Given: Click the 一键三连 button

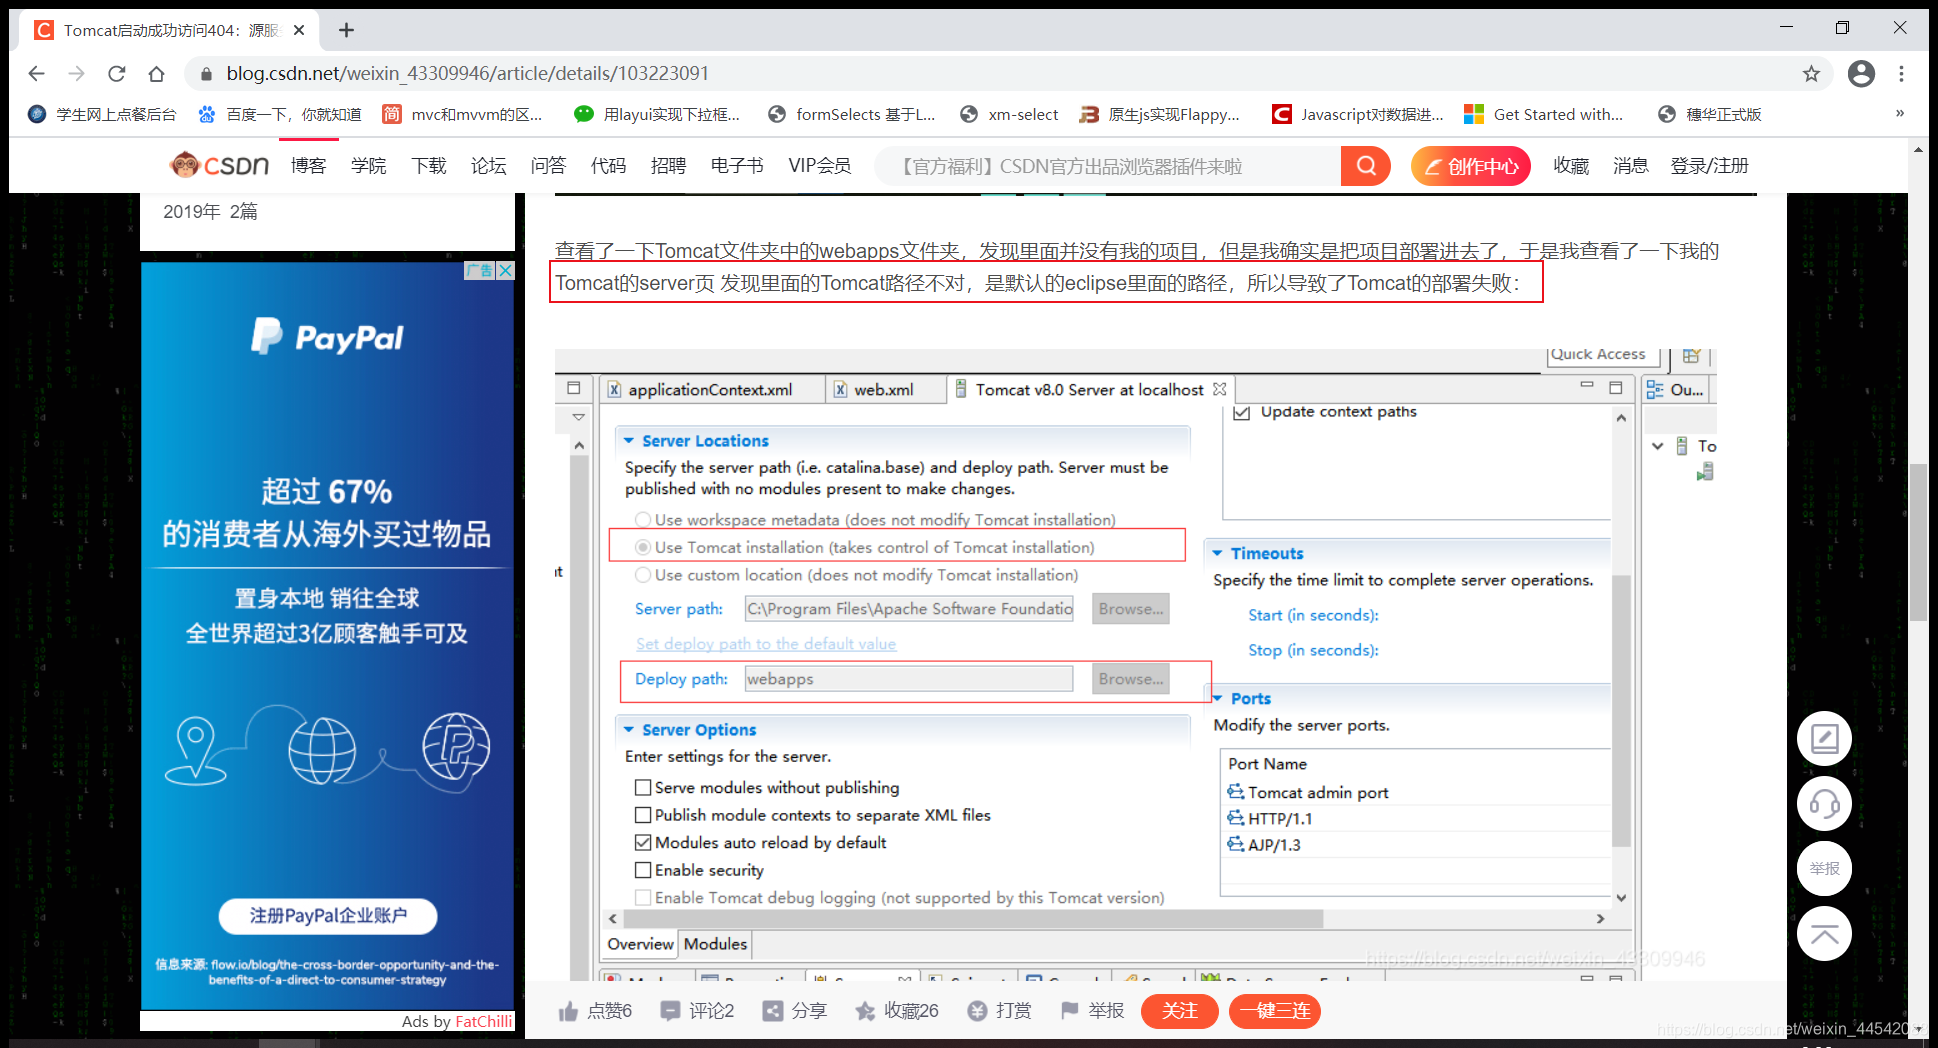Looking at the screenshot, I should coord(1275,1011).
